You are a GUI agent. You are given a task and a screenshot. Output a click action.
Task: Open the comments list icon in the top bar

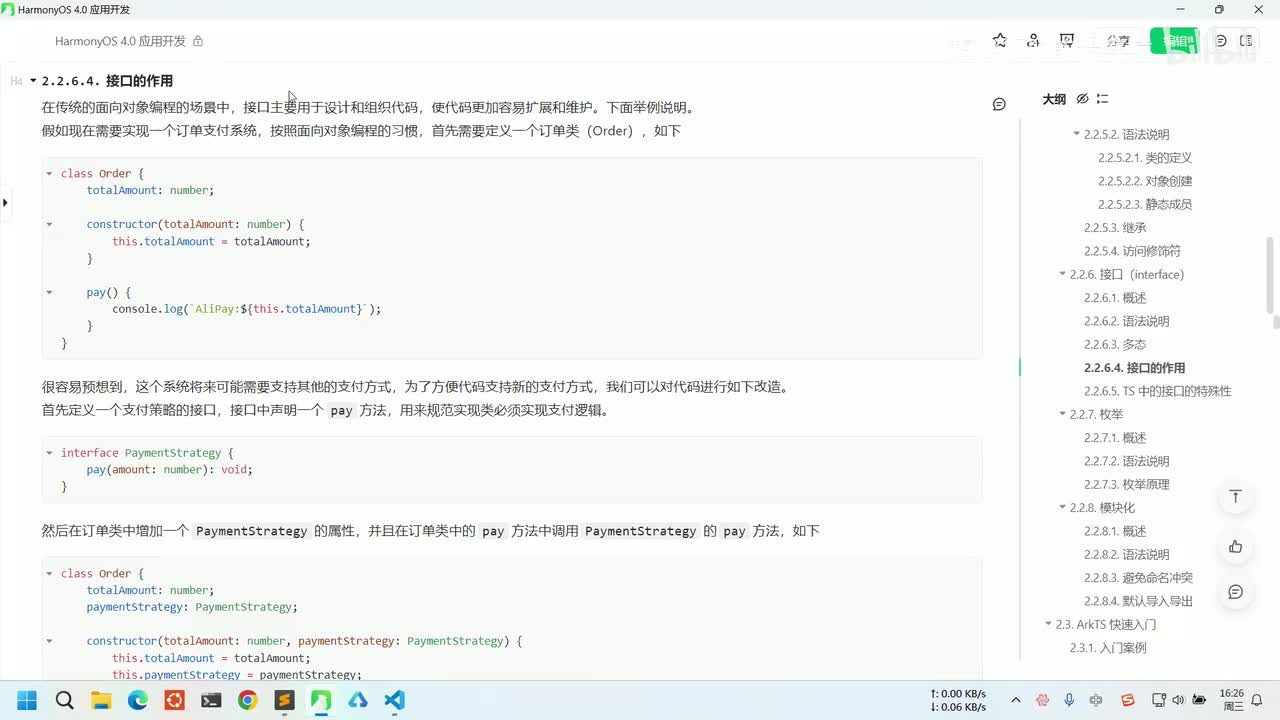click(x=1221, y=41)
